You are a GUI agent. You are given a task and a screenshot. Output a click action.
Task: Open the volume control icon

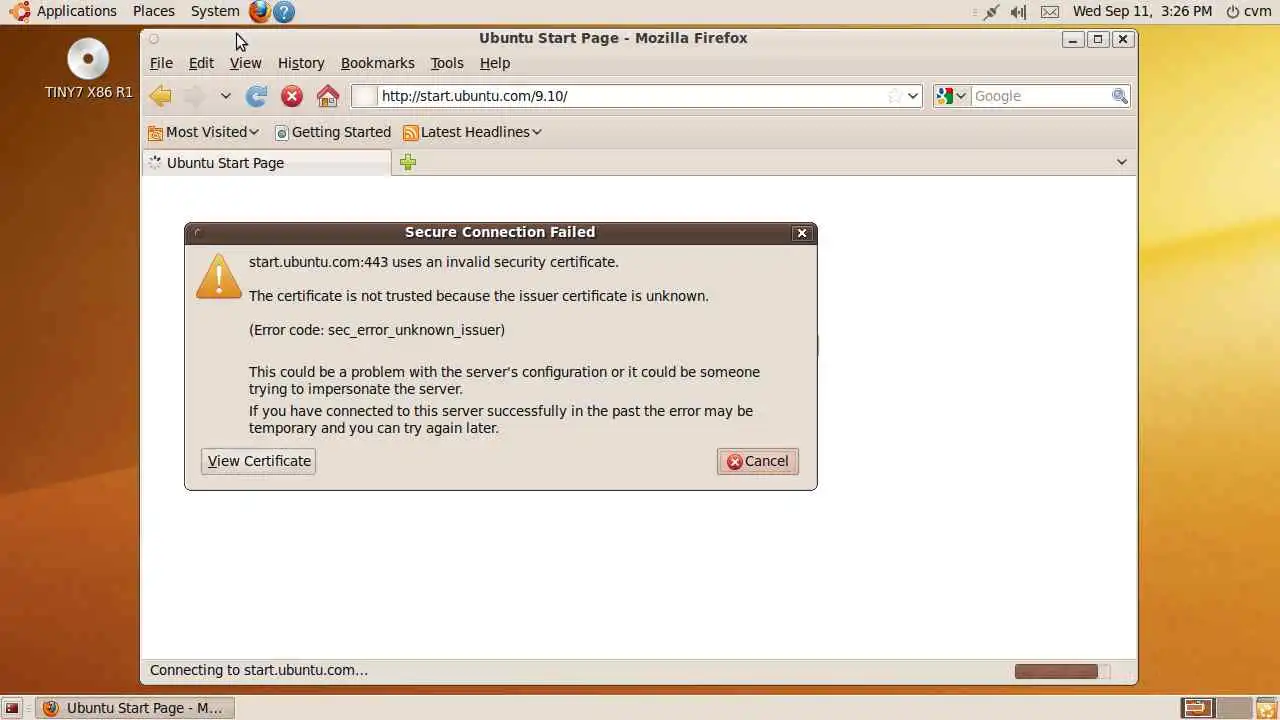tap(1019, 12)
